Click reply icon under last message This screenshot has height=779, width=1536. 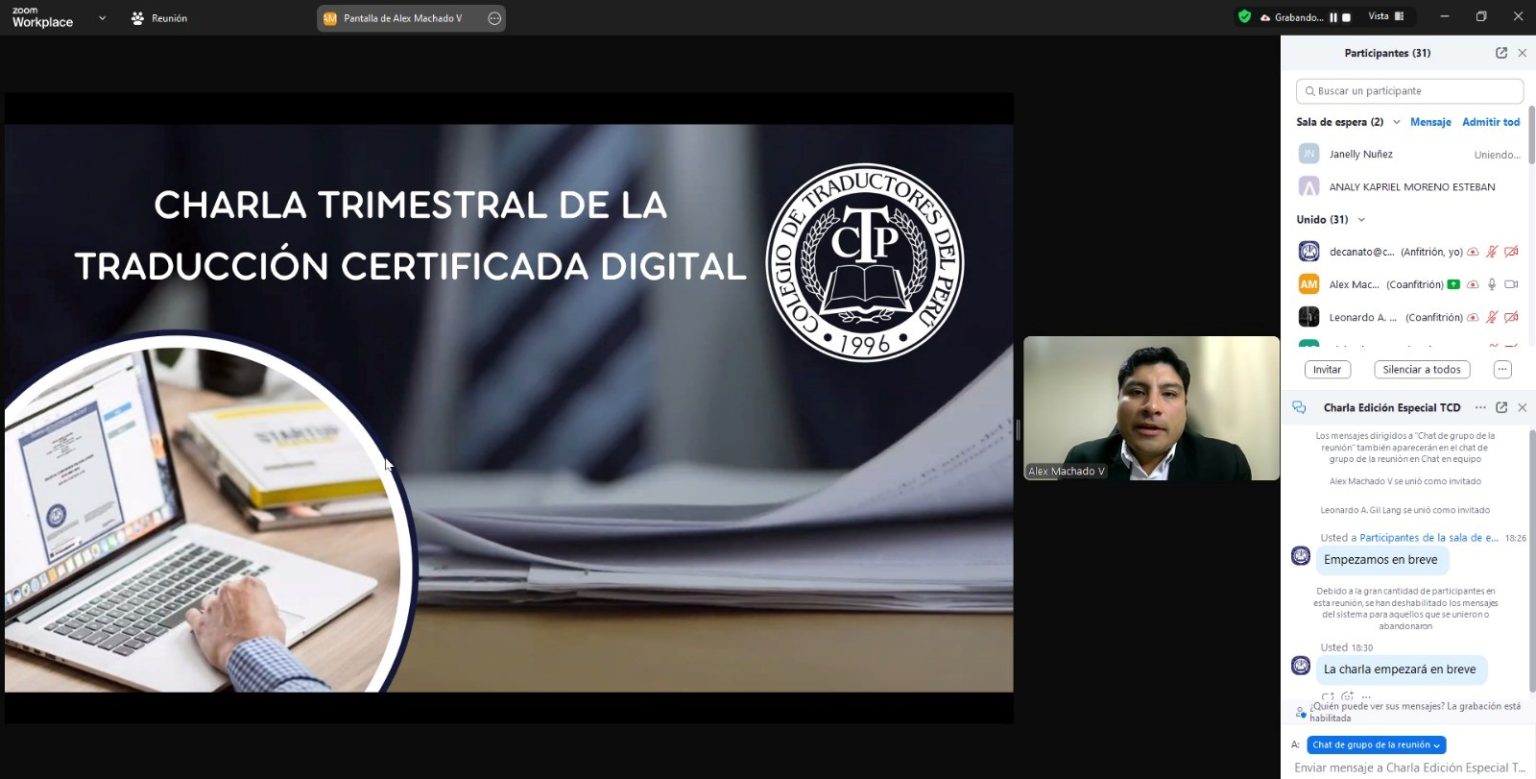[1328, 696]
